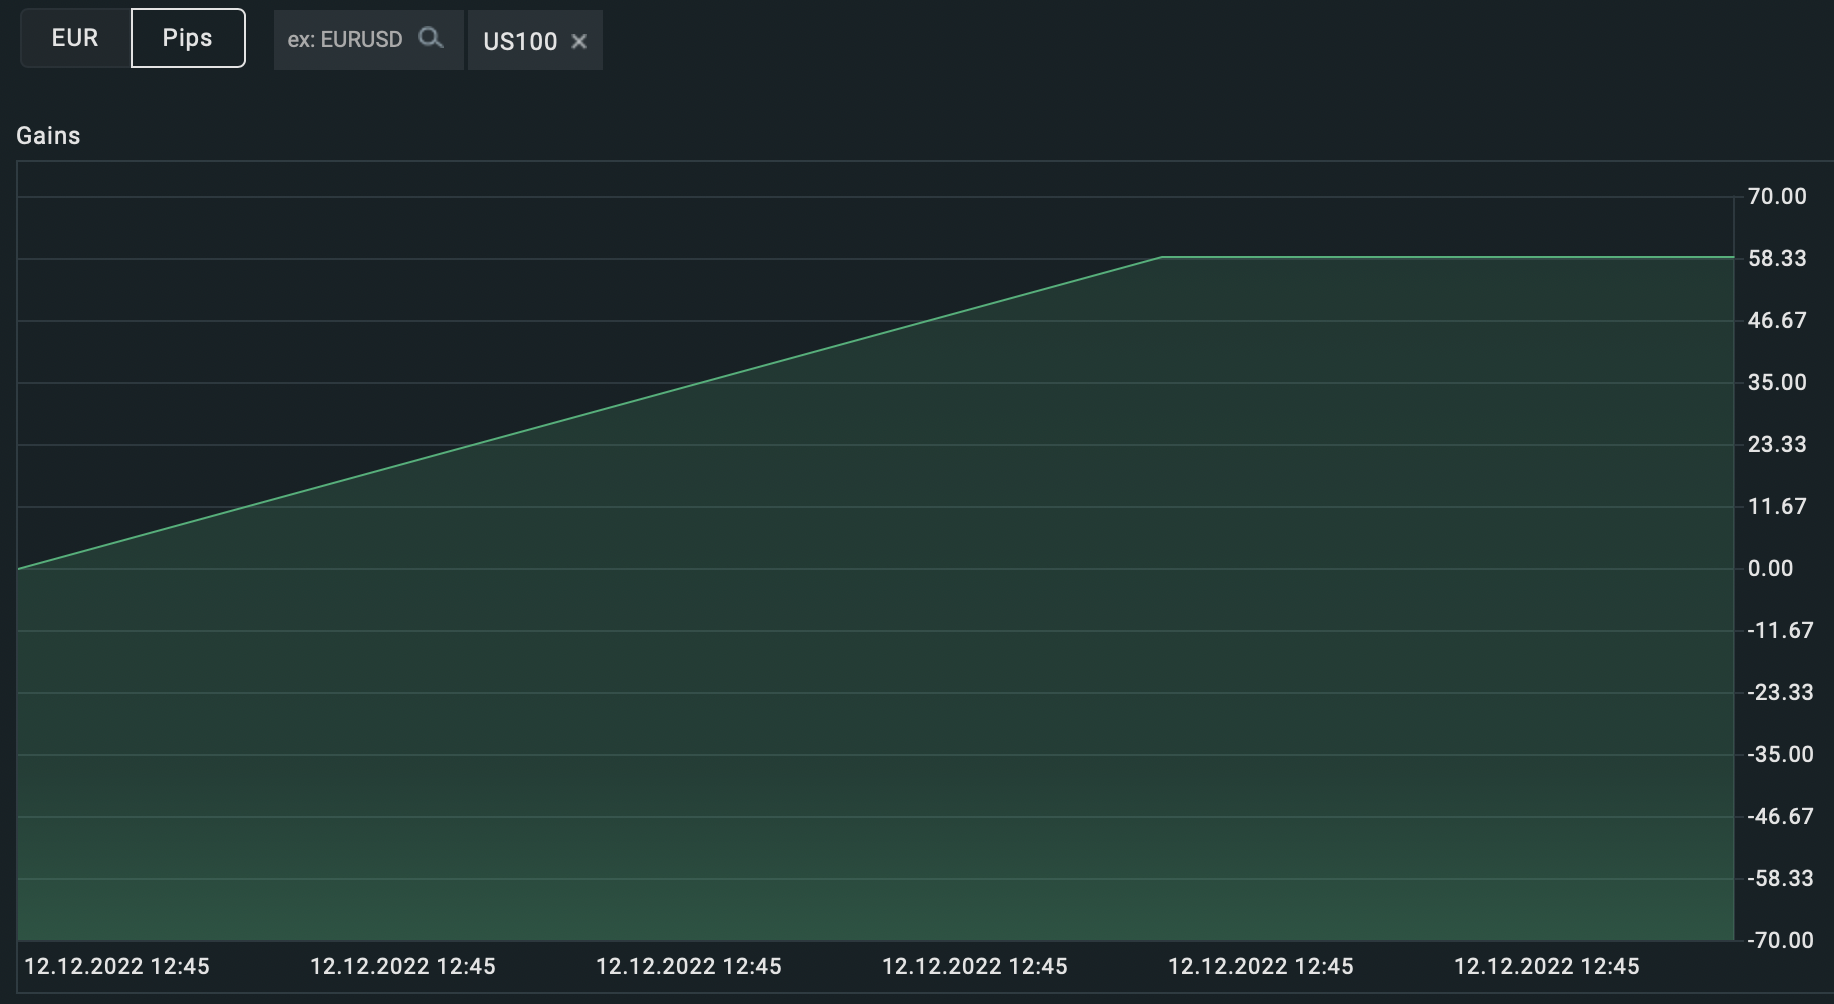
Task: Click the first 12.12.2022 12:45 time label
Action: coord(117,967)
